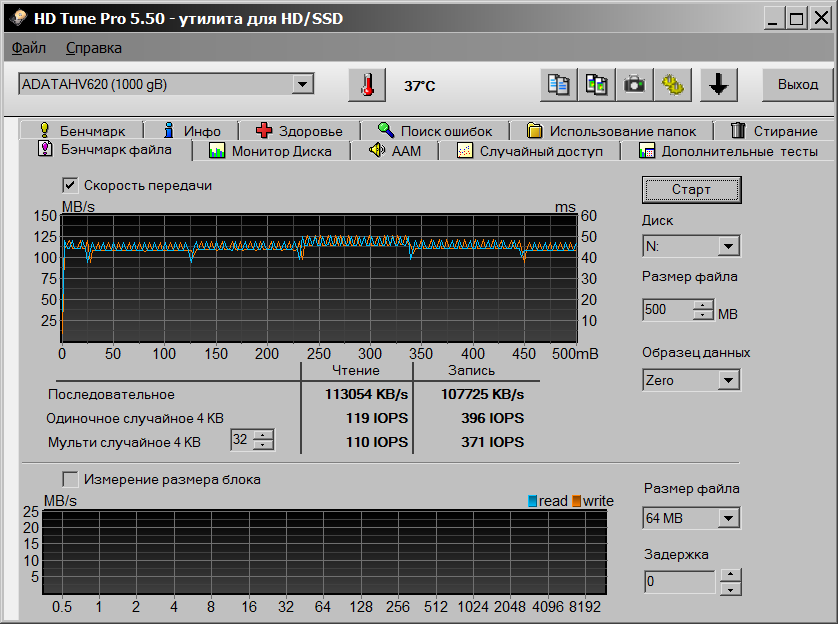The width and height of the screenshot is (838, 624).
Task: Click the copy text to clipboard icon
Action: click(559, 85)
